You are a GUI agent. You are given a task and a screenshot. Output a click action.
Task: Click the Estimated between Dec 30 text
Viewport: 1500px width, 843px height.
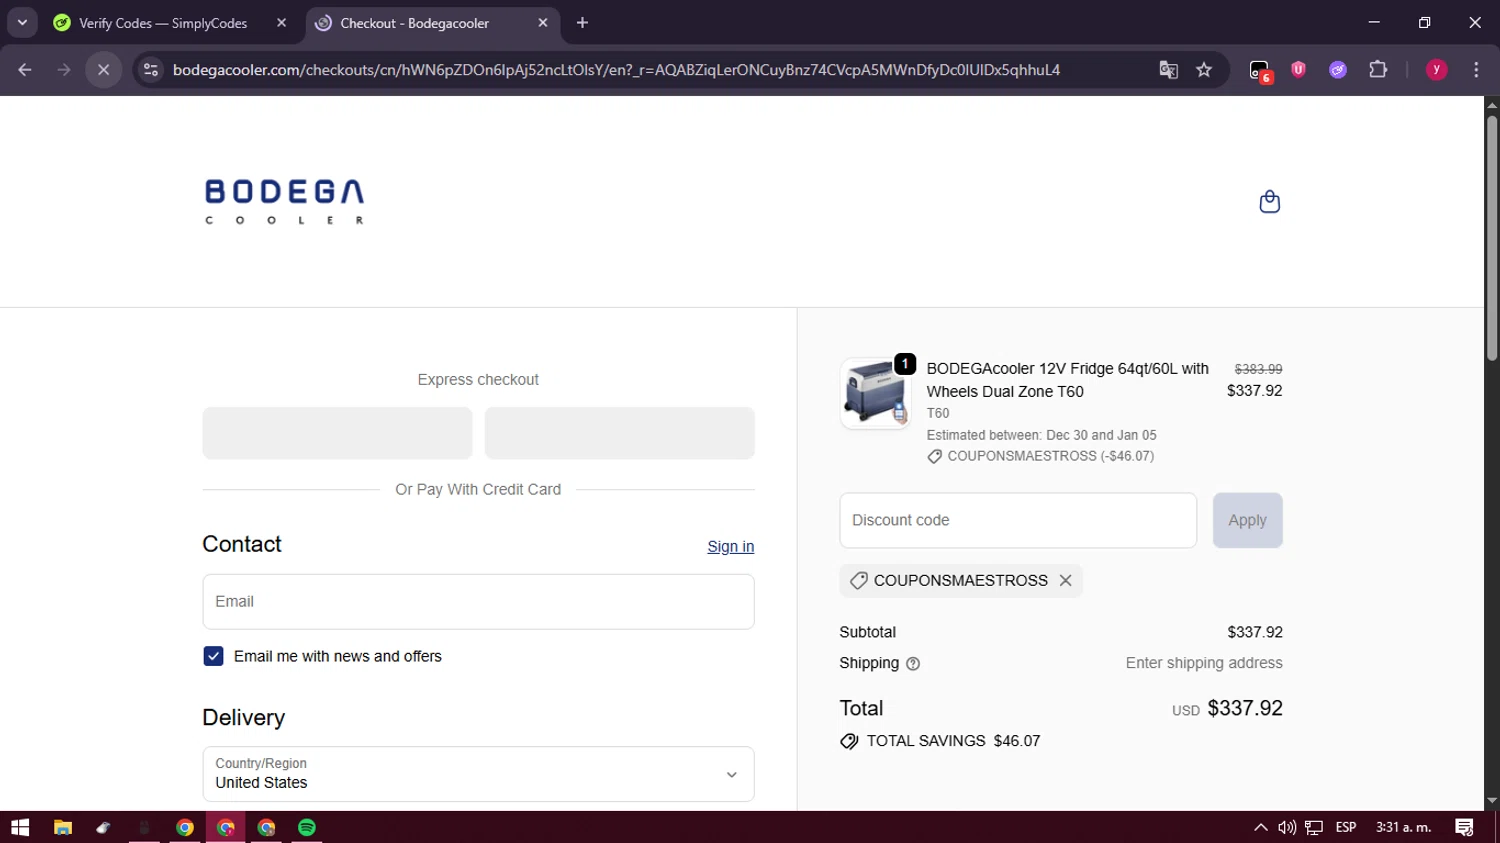click(x=1041, y=435)
